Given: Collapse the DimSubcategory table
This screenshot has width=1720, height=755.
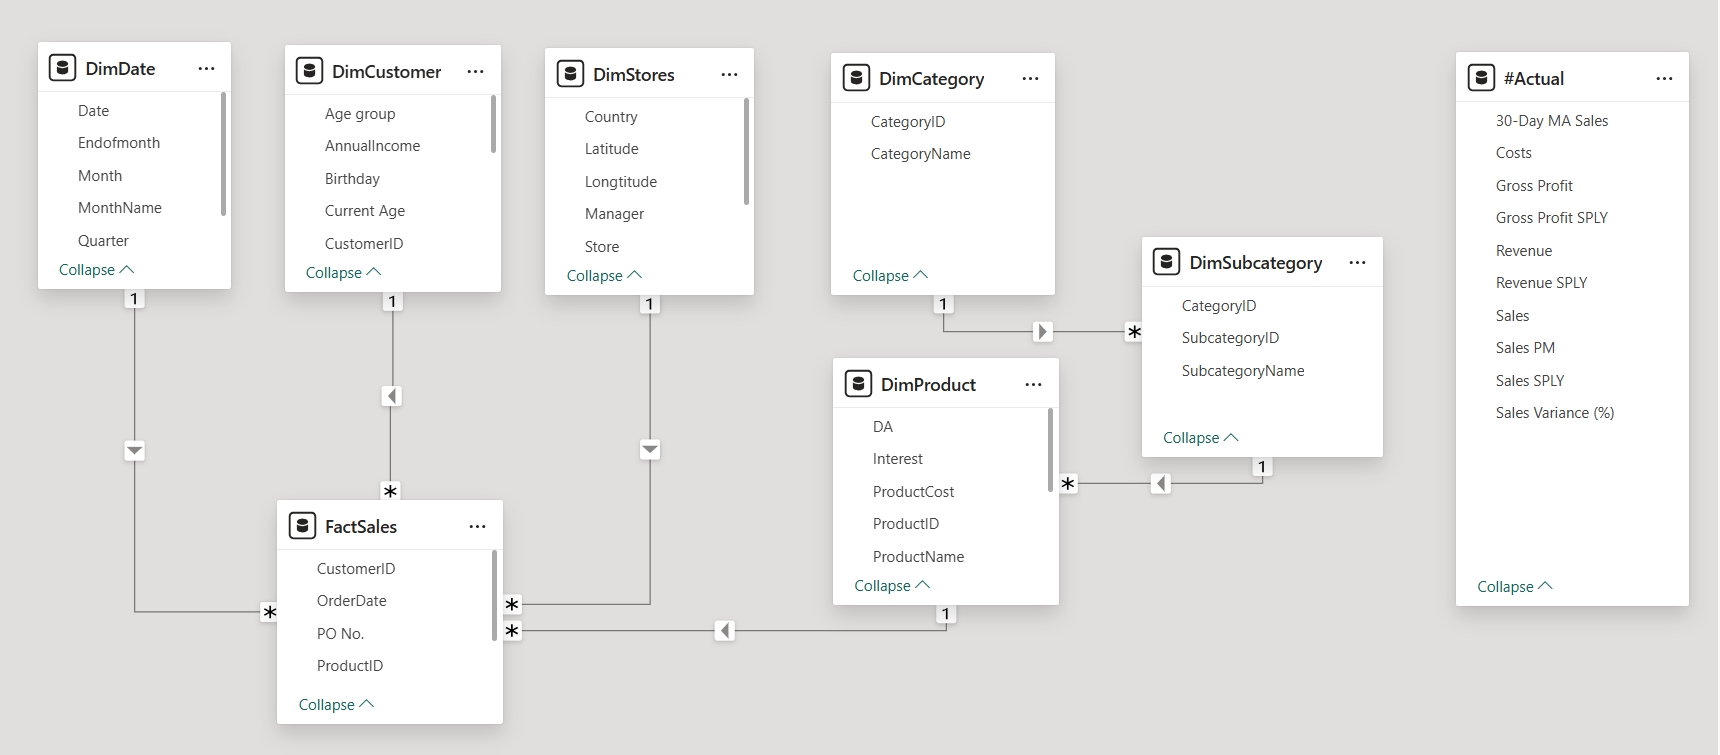Looking at the screenshot, I should pyautogui.click(x=1200, y=438).
